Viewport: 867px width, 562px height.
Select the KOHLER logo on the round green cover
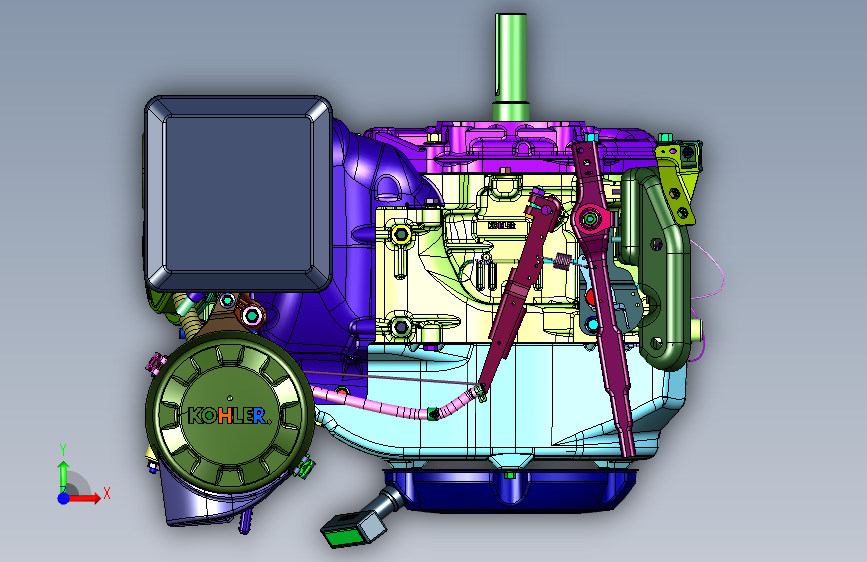coord(229,415)
